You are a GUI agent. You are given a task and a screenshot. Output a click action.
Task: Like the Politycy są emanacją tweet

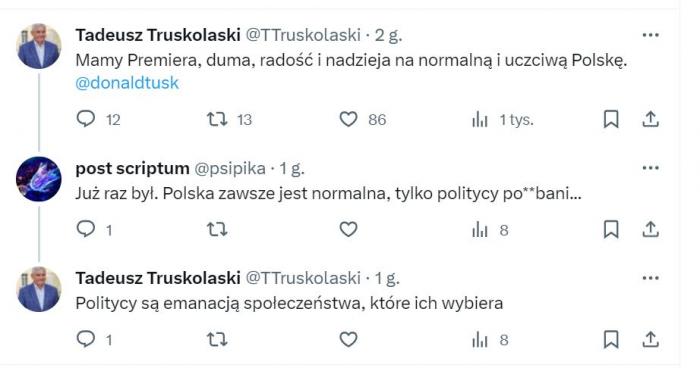348,339
